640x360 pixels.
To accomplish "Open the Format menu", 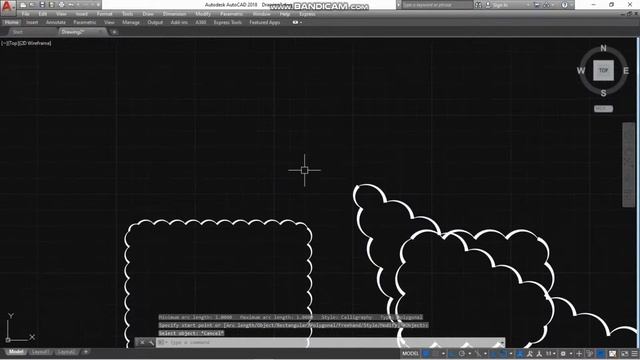I will pyautogui.click(x=104, y=14).
